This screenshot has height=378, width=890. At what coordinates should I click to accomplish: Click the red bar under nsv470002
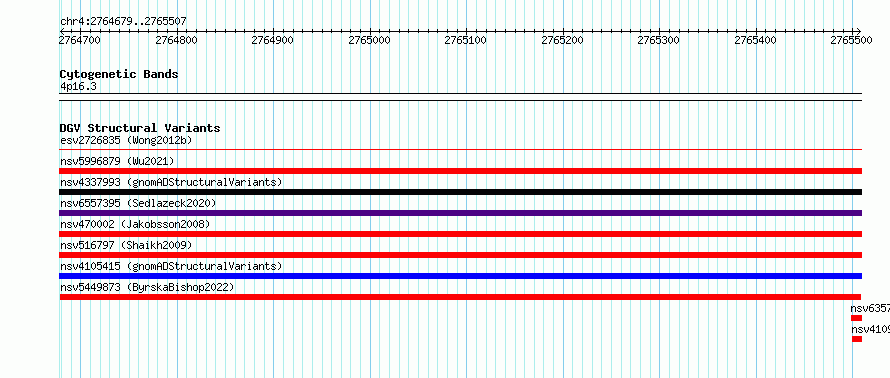point(460,234)
